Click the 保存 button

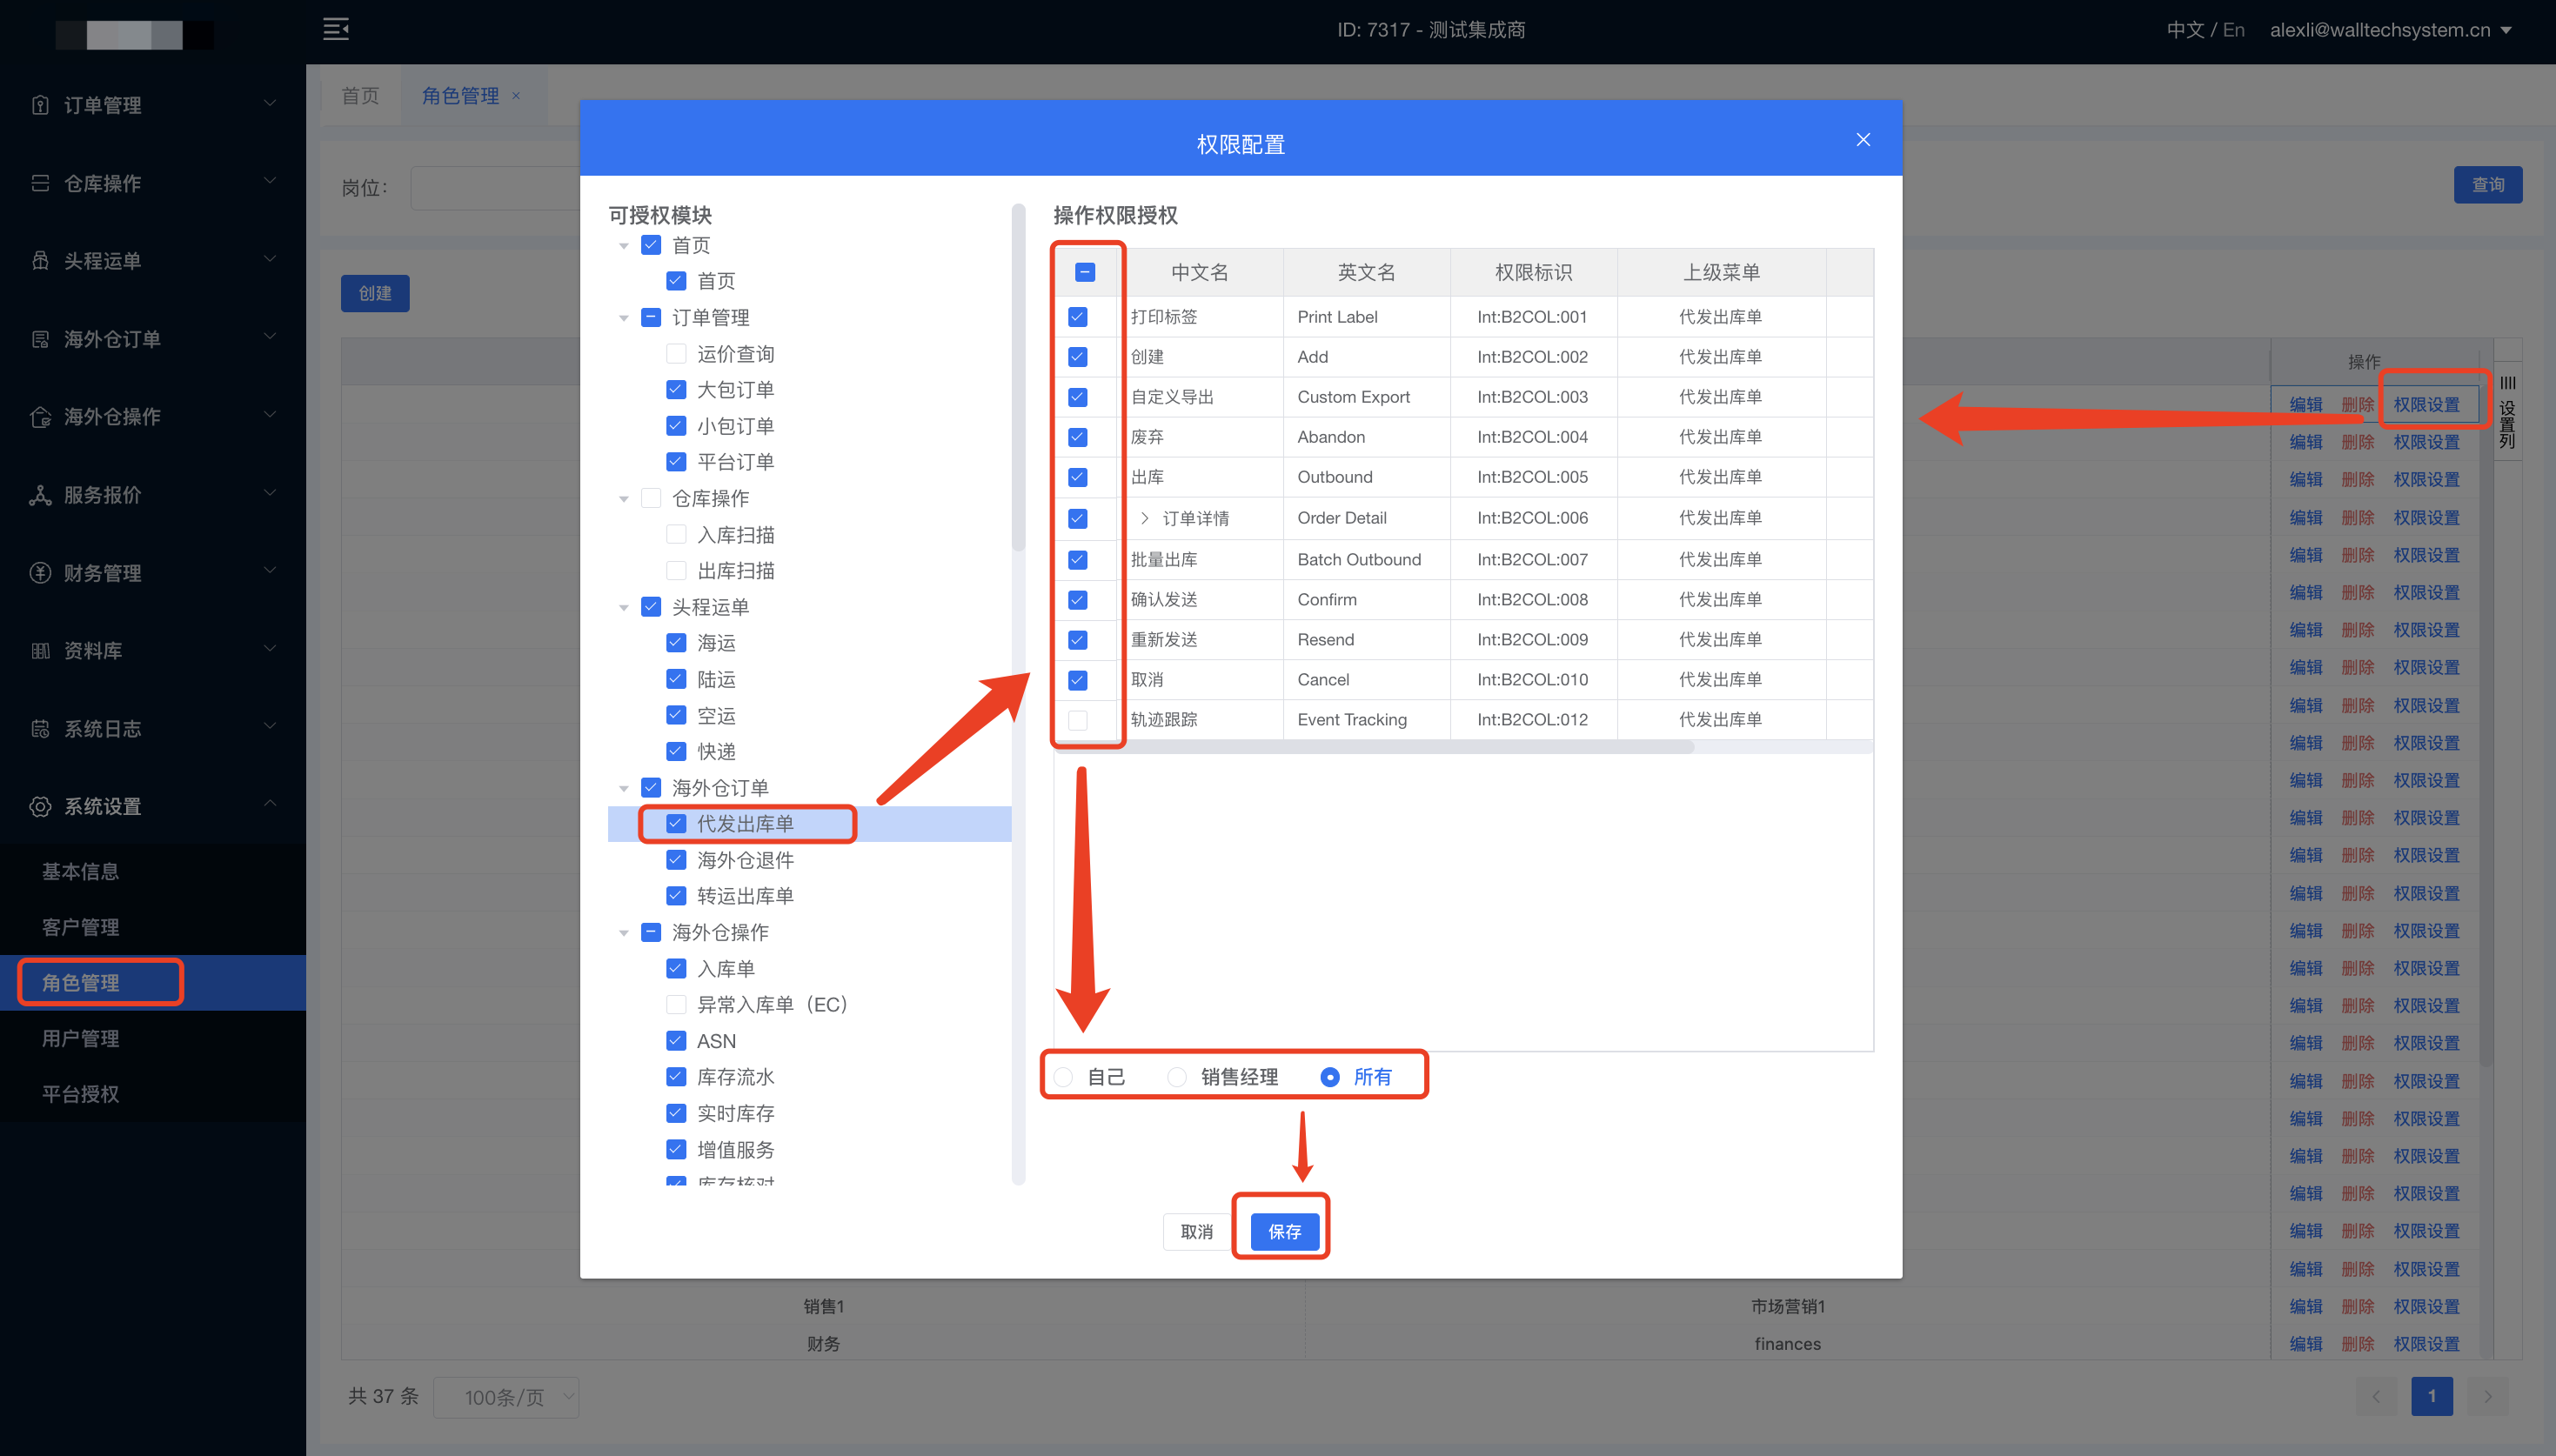tap(1284, 1231)
